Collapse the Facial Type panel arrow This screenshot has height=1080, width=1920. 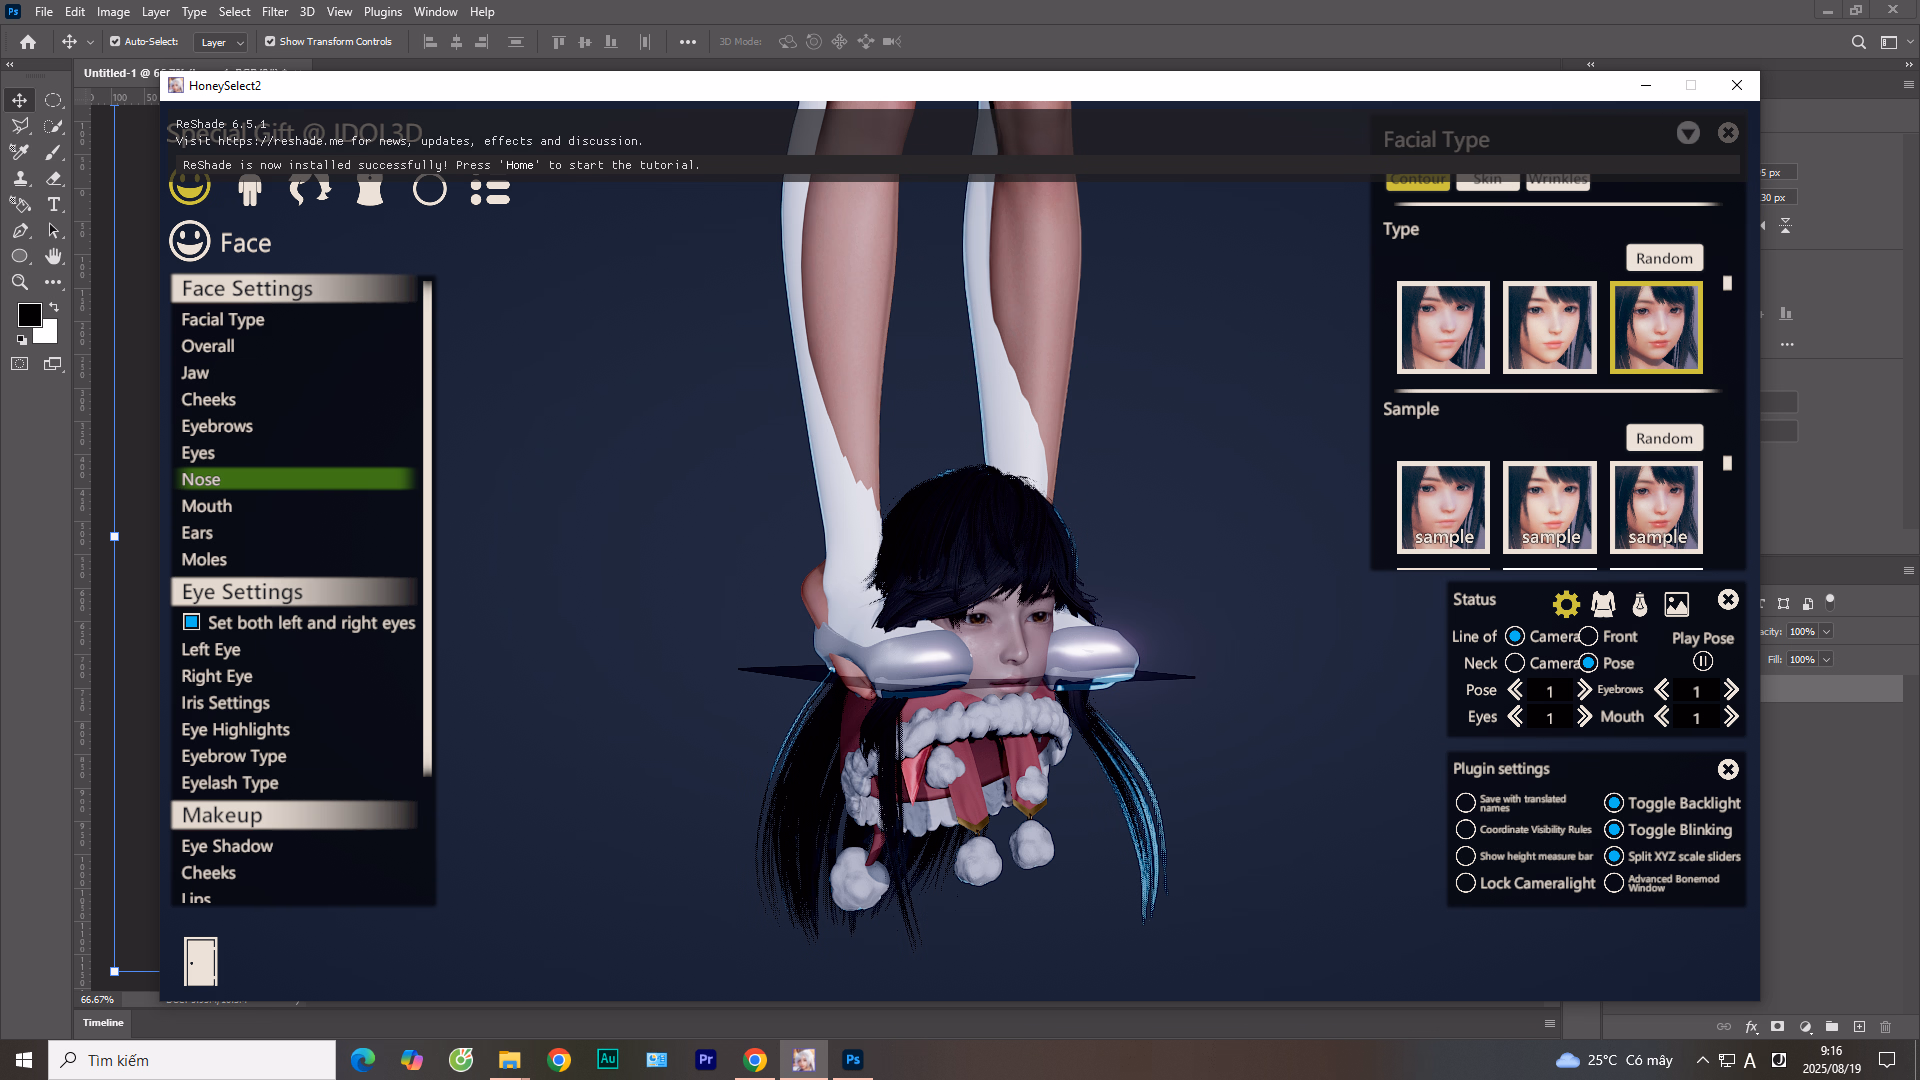click(x=1688, y=133)
